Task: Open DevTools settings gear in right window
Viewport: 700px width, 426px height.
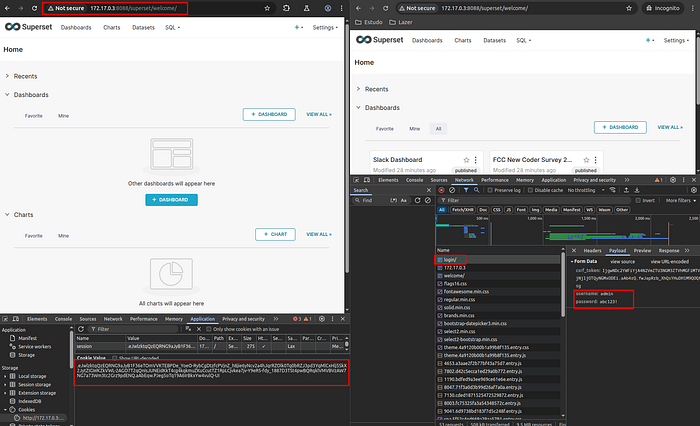Action: 673,180
